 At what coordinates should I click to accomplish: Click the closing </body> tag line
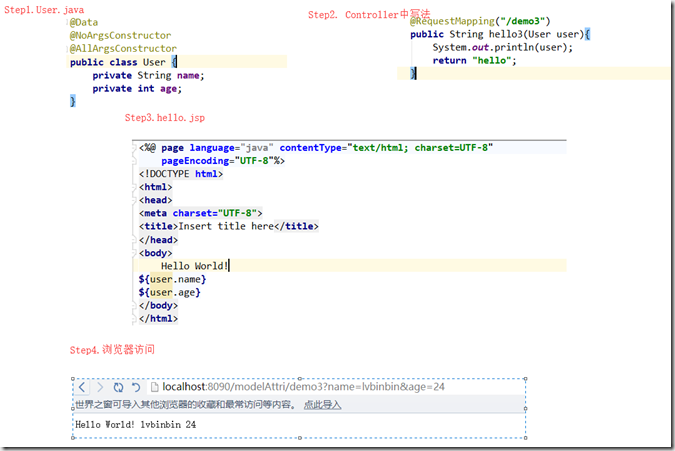[158, 306]
